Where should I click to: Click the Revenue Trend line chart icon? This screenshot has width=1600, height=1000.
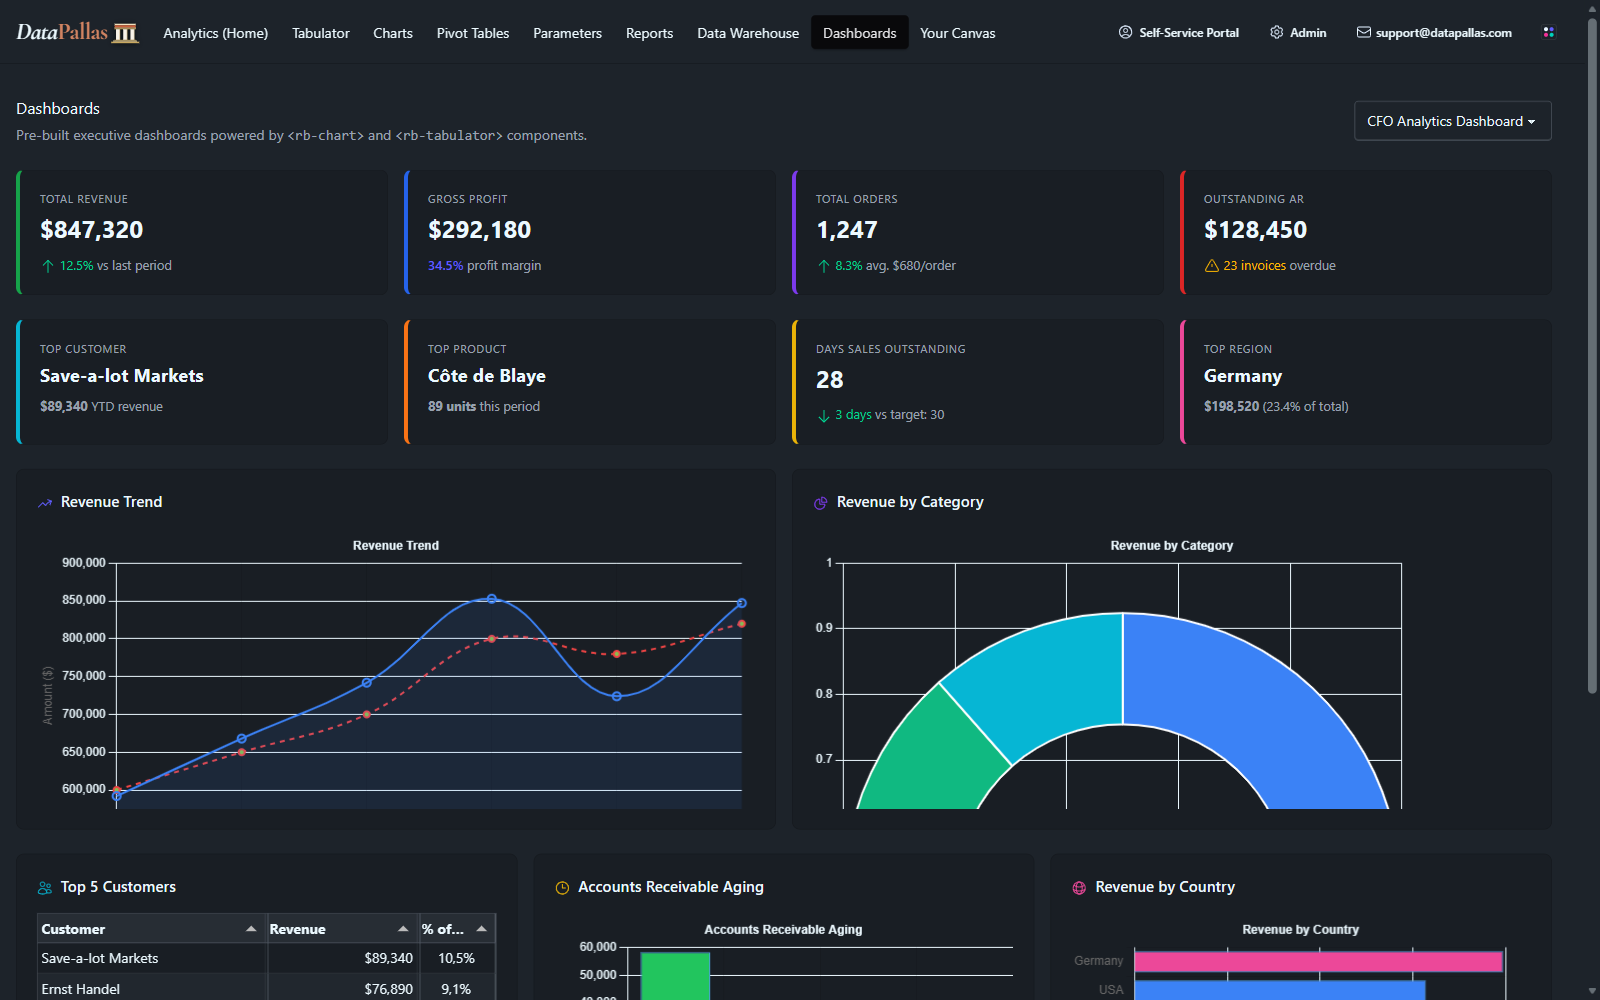click(45, 503)
